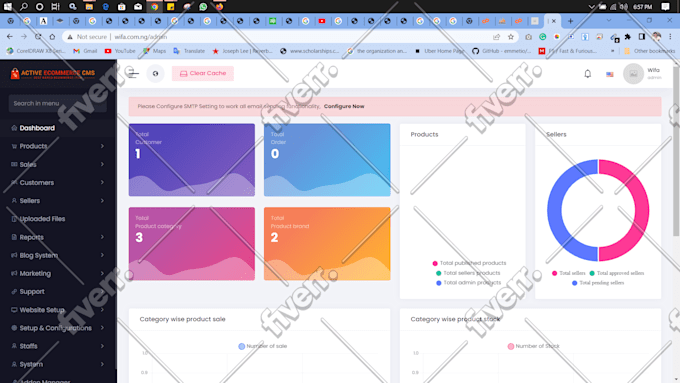Toggle Total approved sellers legend item
The height and width of the screenshot is (383, 680).
click(617, 273)
